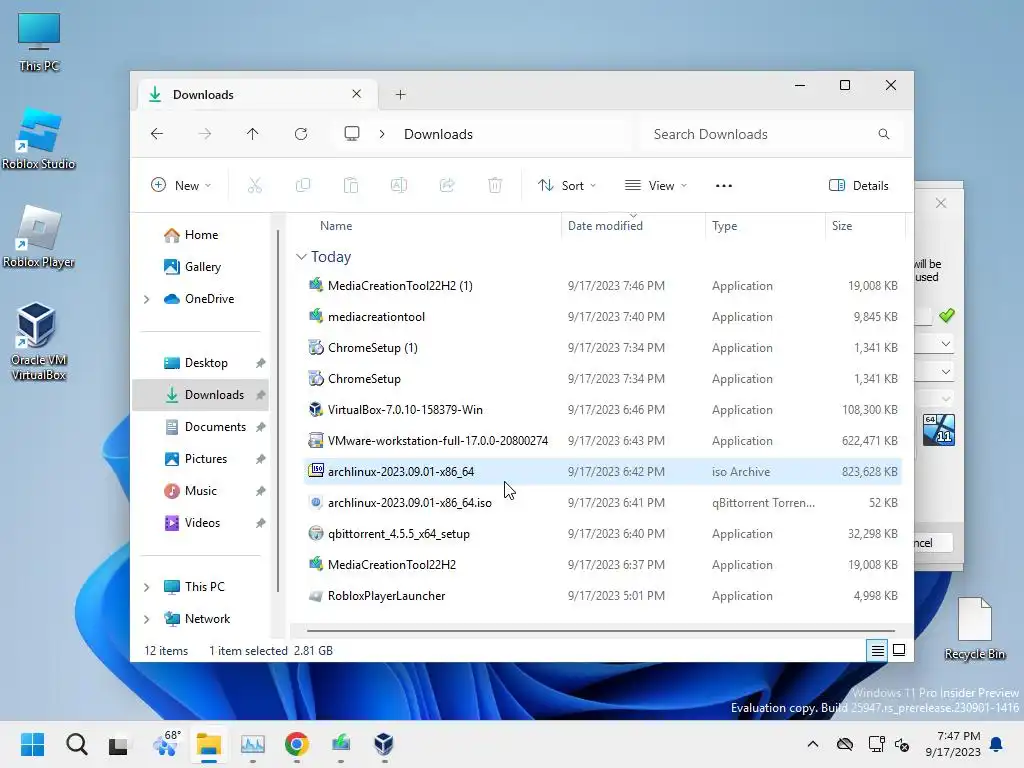Open the View dropdown
This screenshot has width=1024, height=768.
(x=656, y=185)
